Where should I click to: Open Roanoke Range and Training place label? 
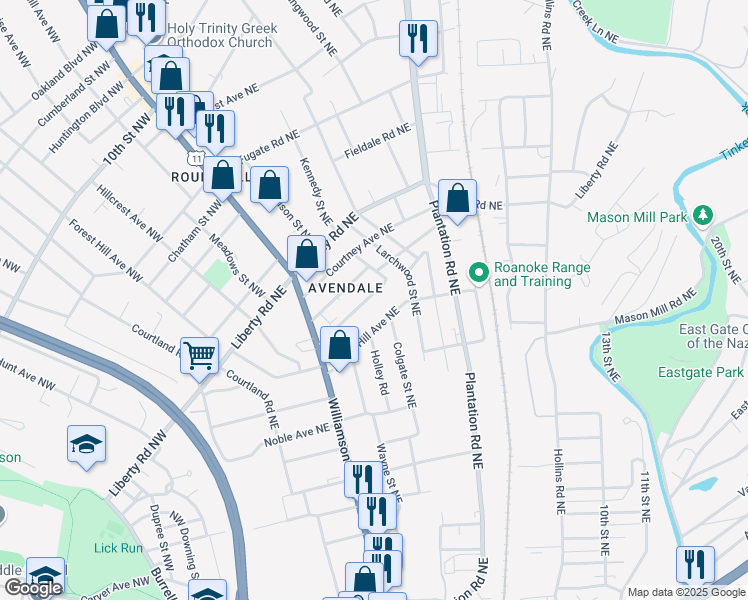click(542, 274)
